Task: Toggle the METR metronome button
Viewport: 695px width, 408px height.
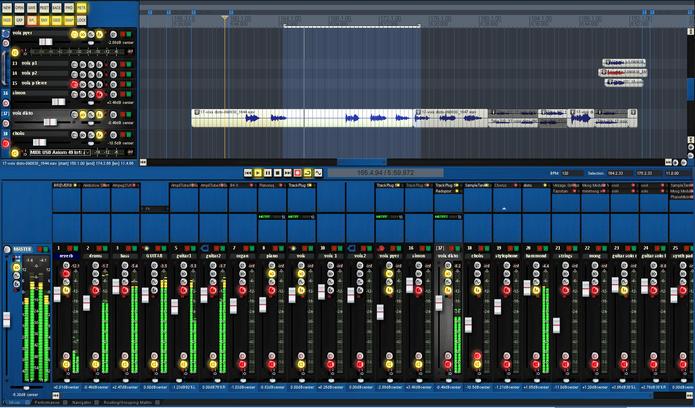Action: pyautogui.click(x=81, y=6)
